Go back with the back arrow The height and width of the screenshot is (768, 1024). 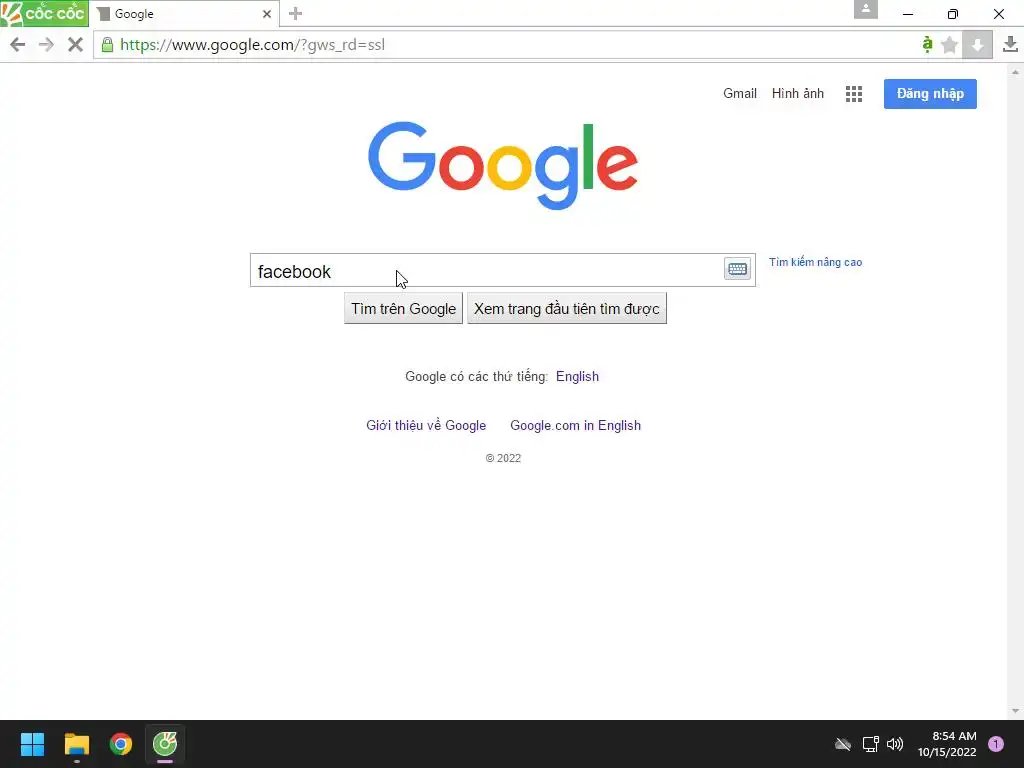coord(18,44)
